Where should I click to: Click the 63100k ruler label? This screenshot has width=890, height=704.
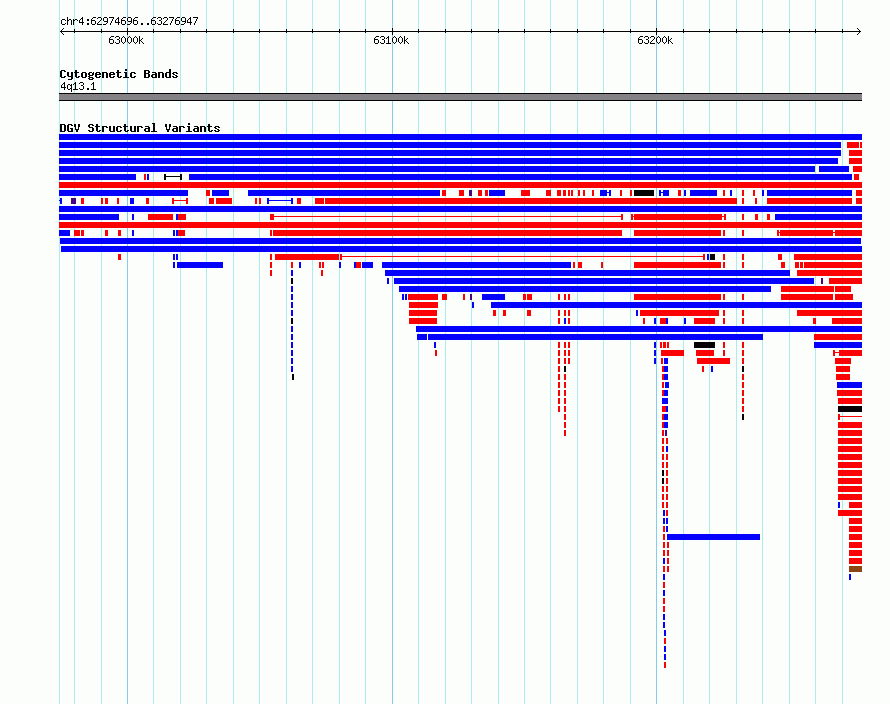click(391, 40)
